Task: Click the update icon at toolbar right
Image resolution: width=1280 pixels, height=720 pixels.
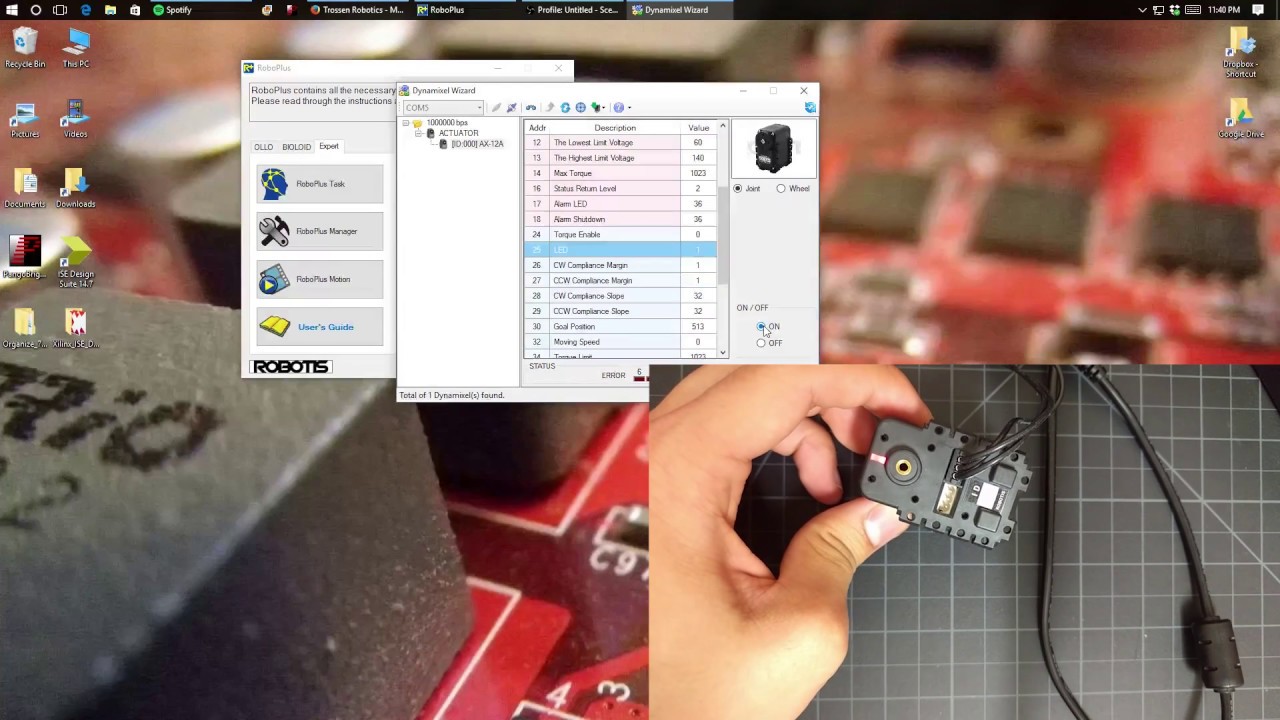Action: click(810, 107)
